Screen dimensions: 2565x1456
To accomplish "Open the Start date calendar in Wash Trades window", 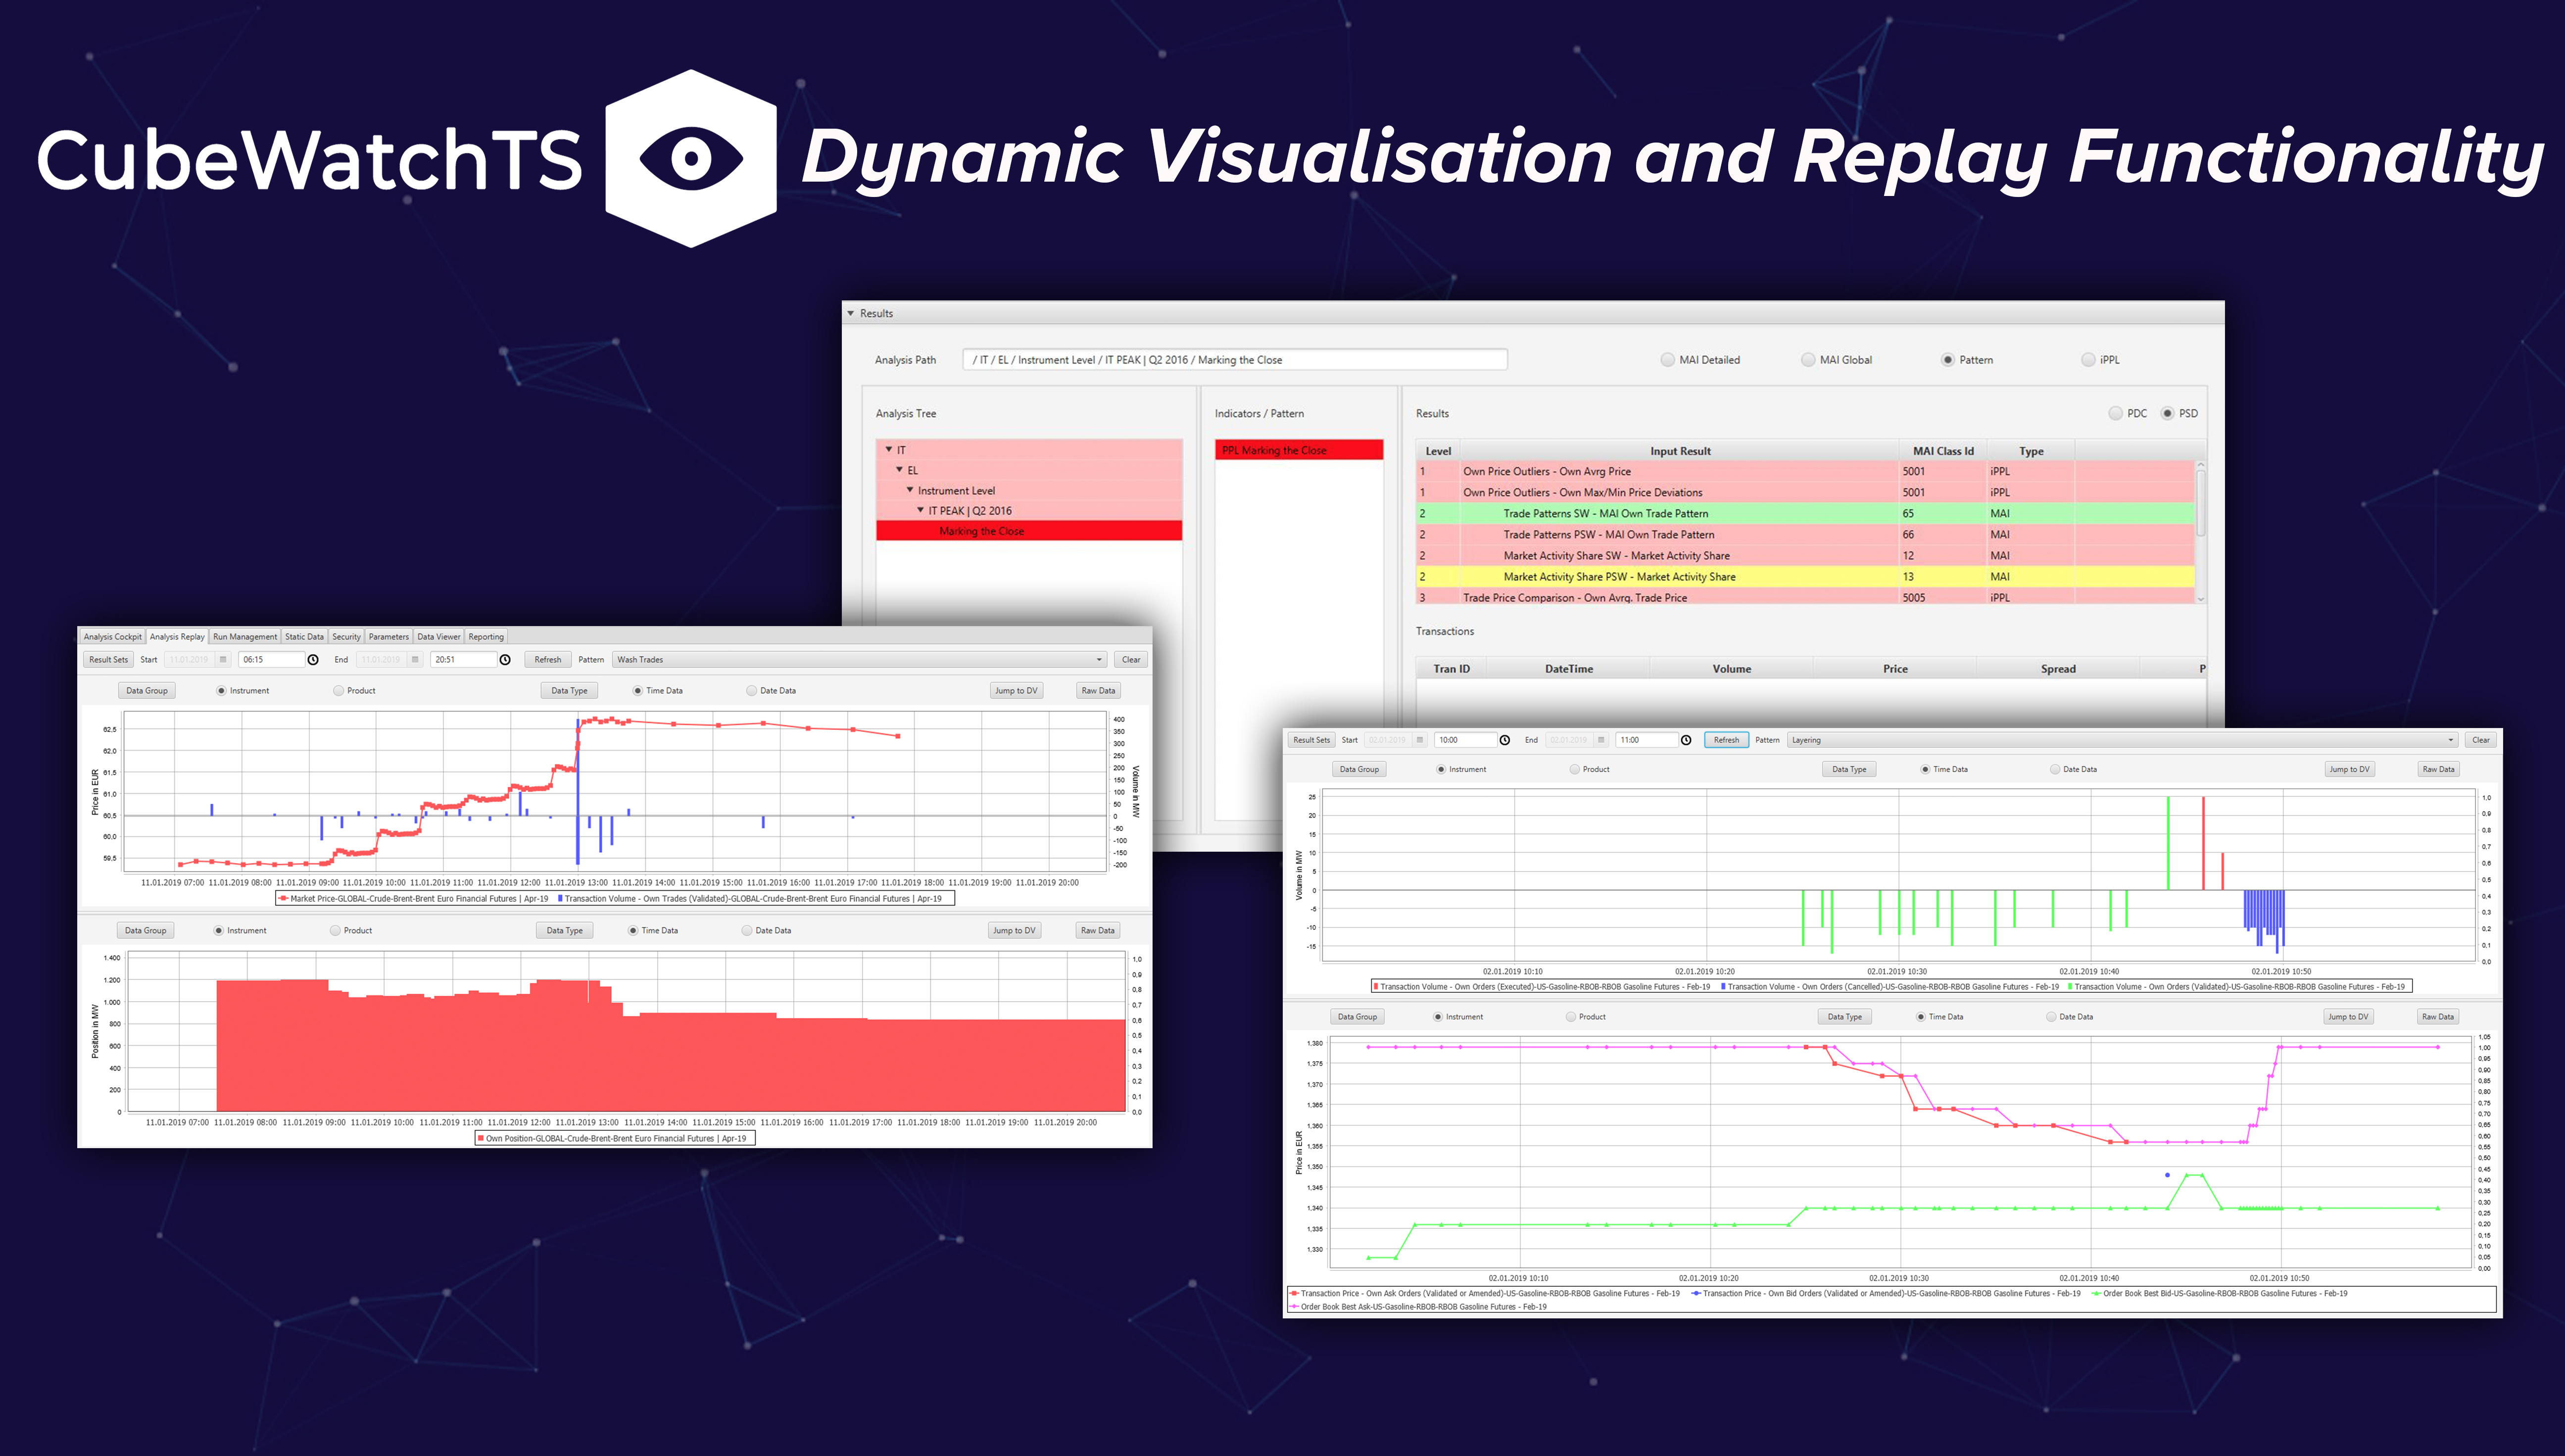I will tap(223, 660).
